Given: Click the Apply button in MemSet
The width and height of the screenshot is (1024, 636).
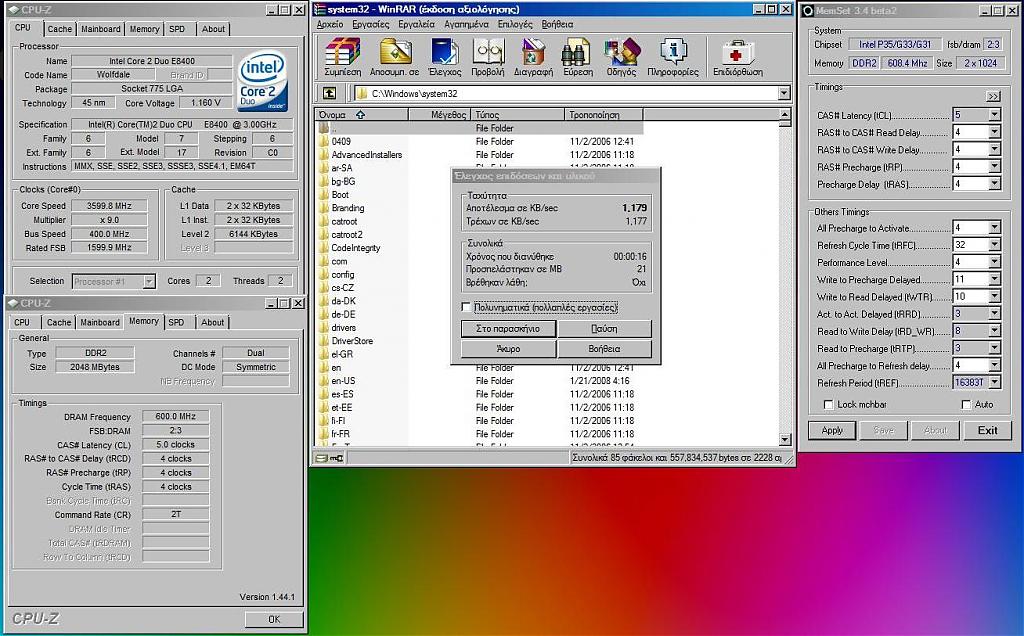Looking at the screenshot, I should pyautogui.click(x=831, y=430).
